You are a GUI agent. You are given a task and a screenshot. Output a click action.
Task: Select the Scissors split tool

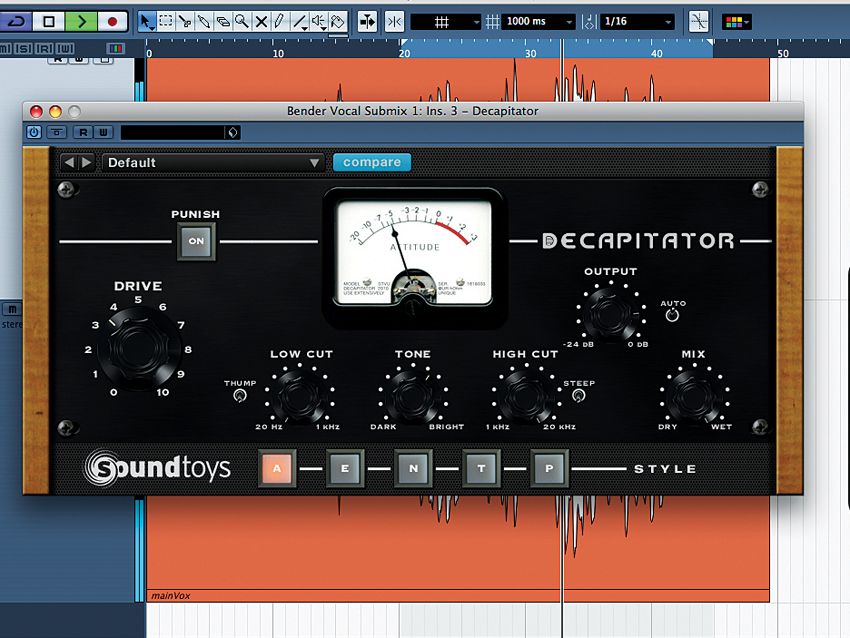185,21
